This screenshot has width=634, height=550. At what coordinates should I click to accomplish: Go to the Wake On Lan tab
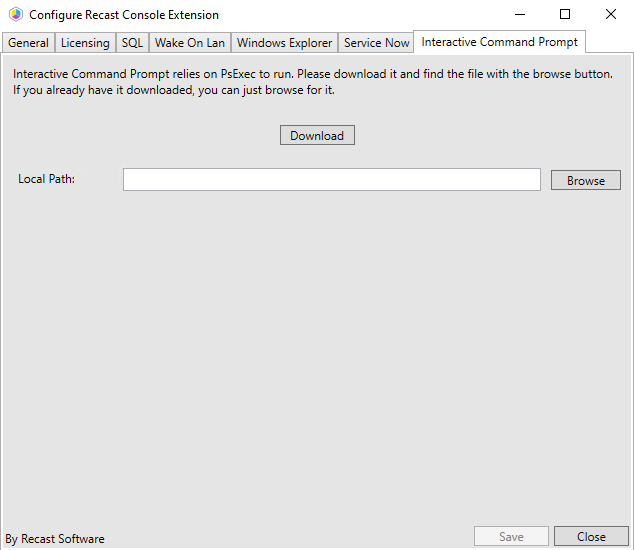(190, 43)
